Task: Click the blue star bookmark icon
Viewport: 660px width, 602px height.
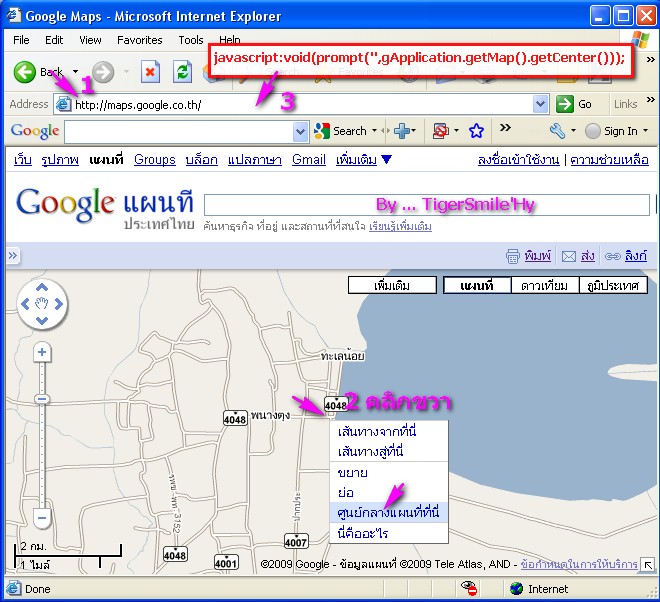Action: point(476,131)
